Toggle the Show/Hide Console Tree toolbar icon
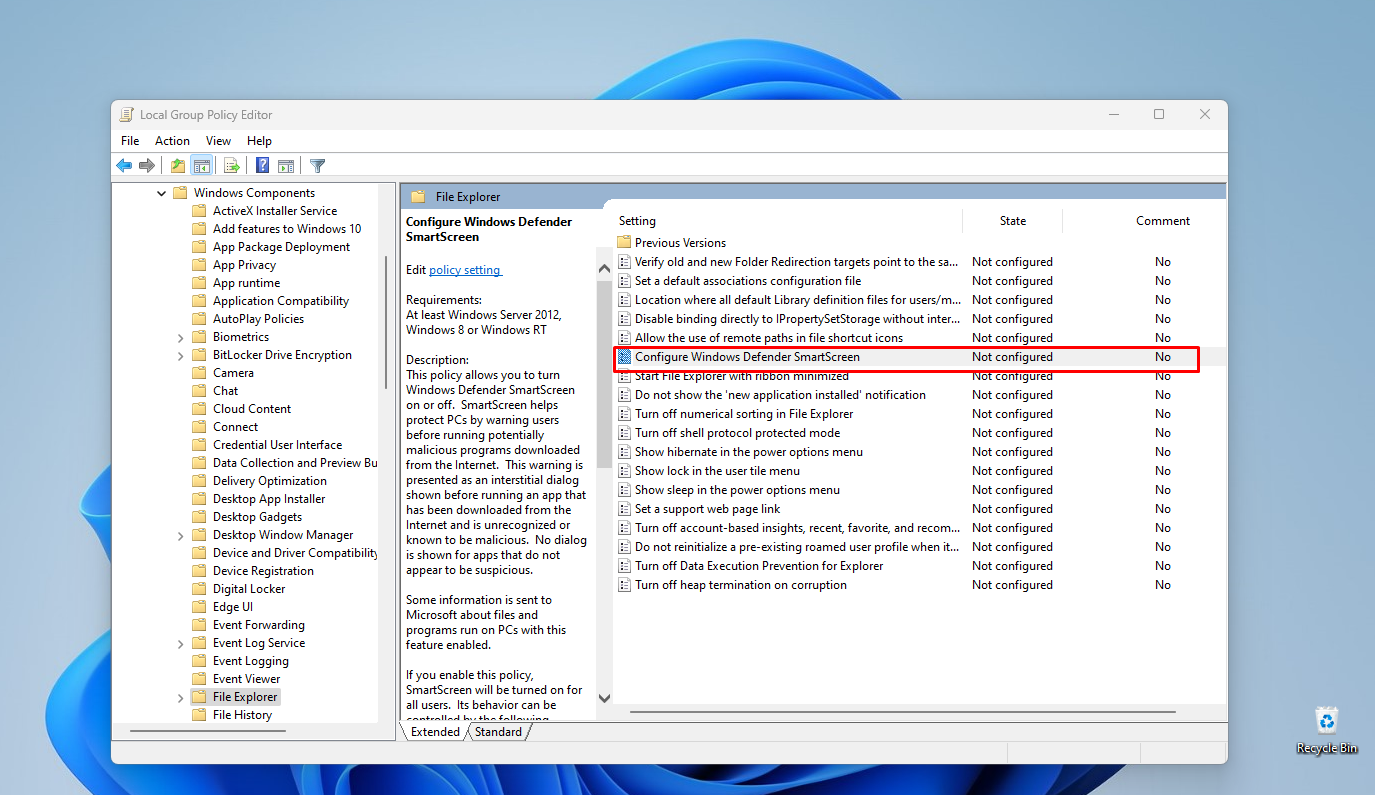This screenshot has width=1375, height=795. point(201,166)
